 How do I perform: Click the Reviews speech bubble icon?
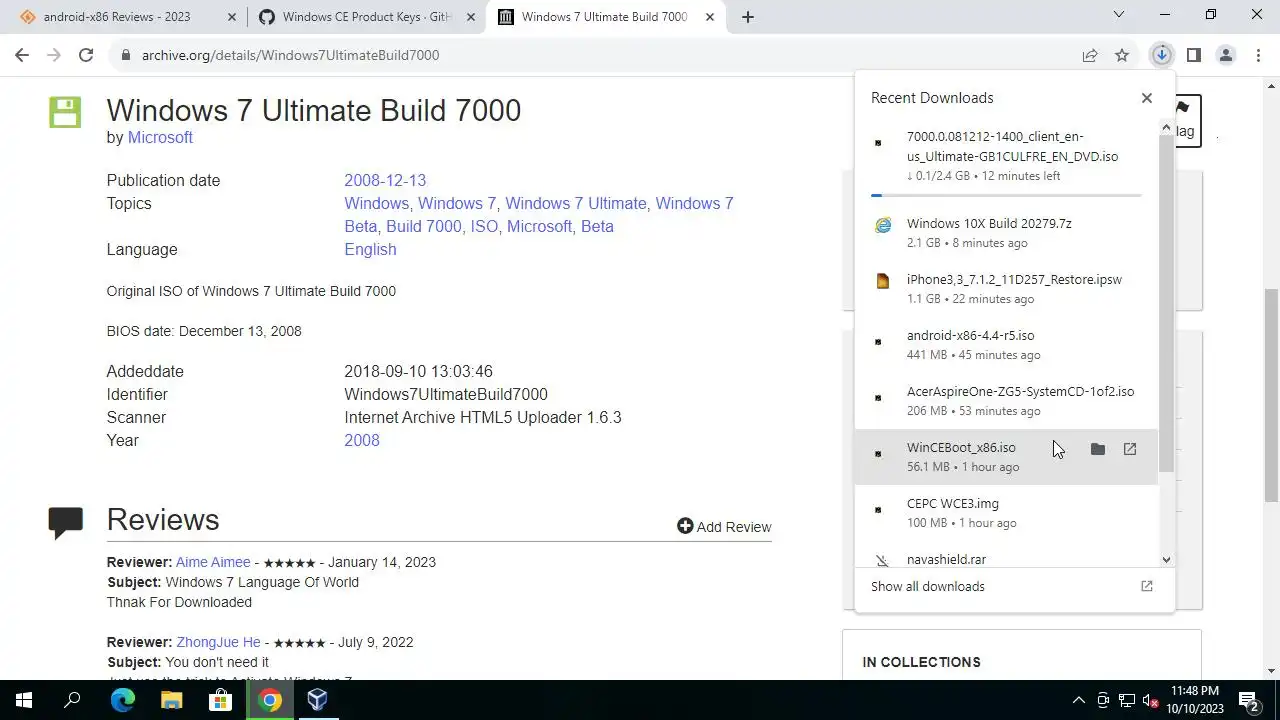pyautogui.click(x=65, y=522)
